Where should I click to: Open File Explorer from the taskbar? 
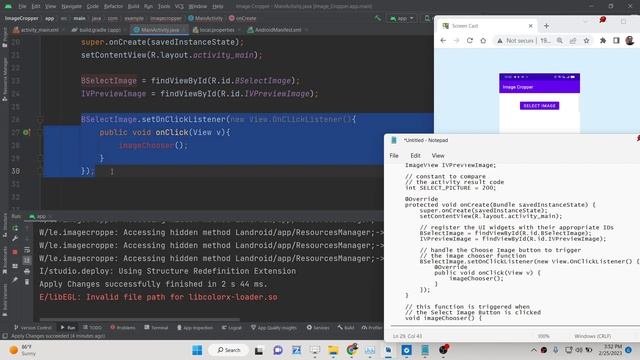pyautogui.click(x=333, y=350)
